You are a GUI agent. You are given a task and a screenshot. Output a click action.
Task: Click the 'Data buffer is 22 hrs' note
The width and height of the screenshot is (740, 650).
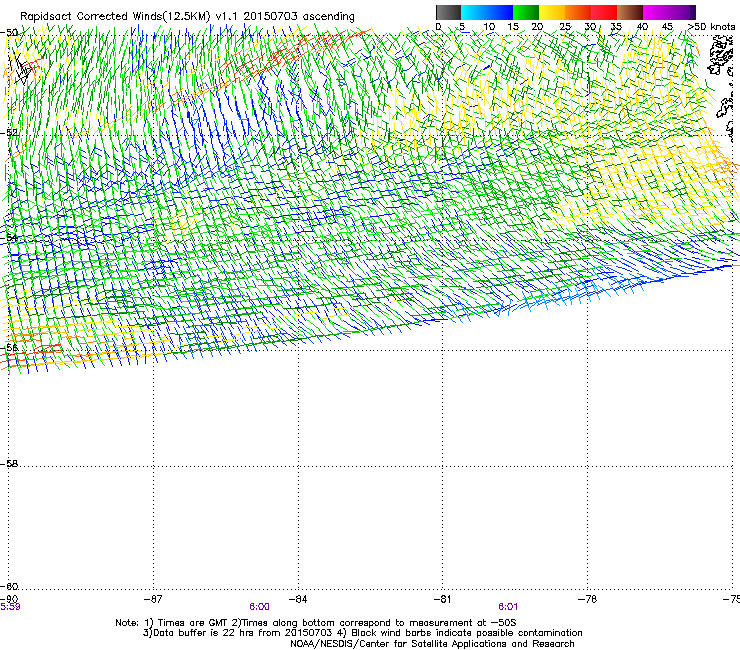pyautogui.click(x=362, y=633)
